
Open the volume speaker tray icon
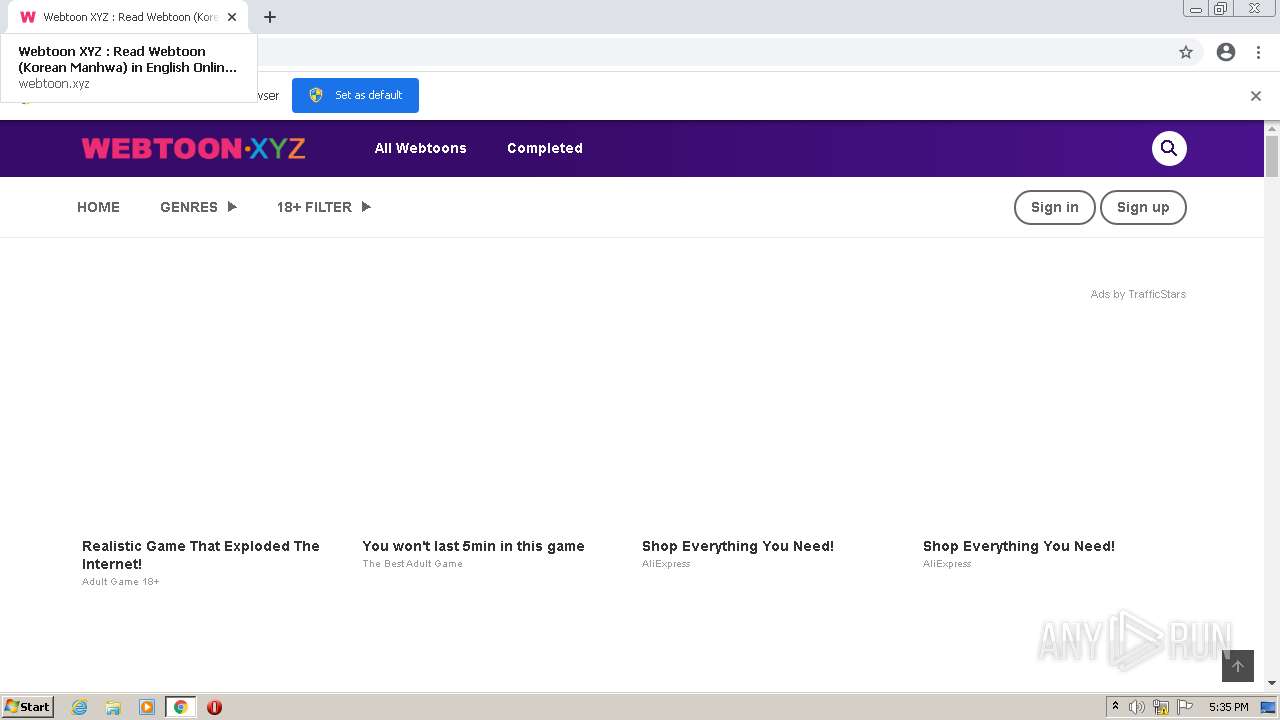coord(1137,707)
